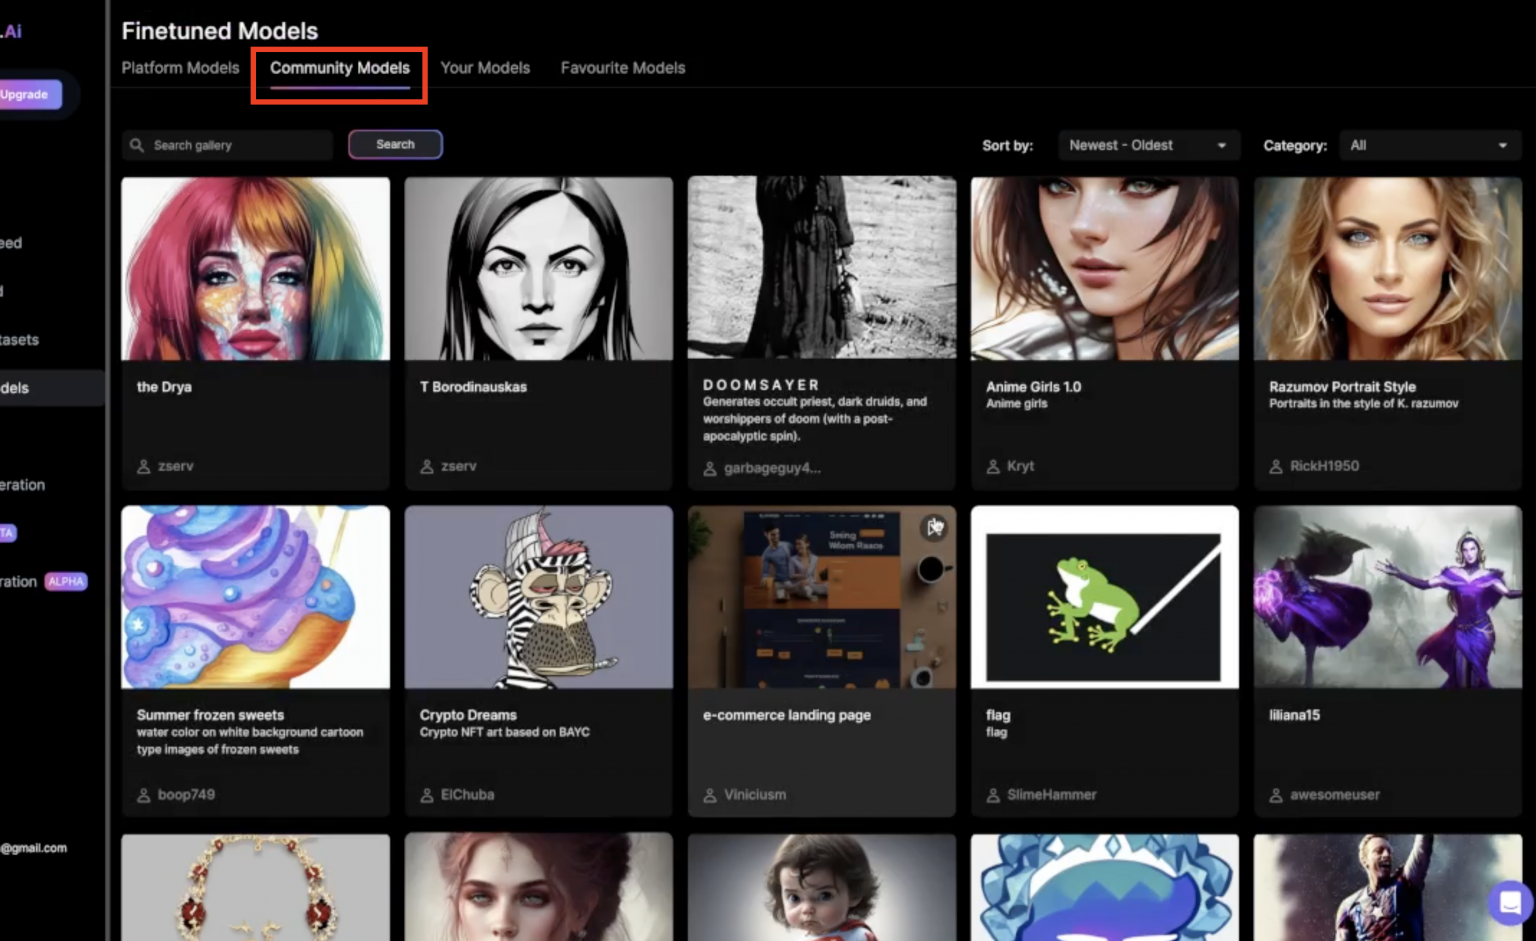The height and width of the screenshot is (941, 1536).
Task: Focus the Search gallery input field
Action: pos(238,145)
